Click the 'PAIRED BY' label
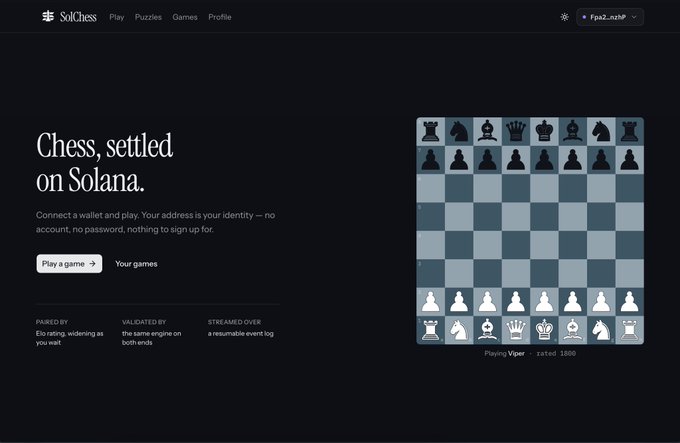680x443 pixels. [x=52, y=322]
